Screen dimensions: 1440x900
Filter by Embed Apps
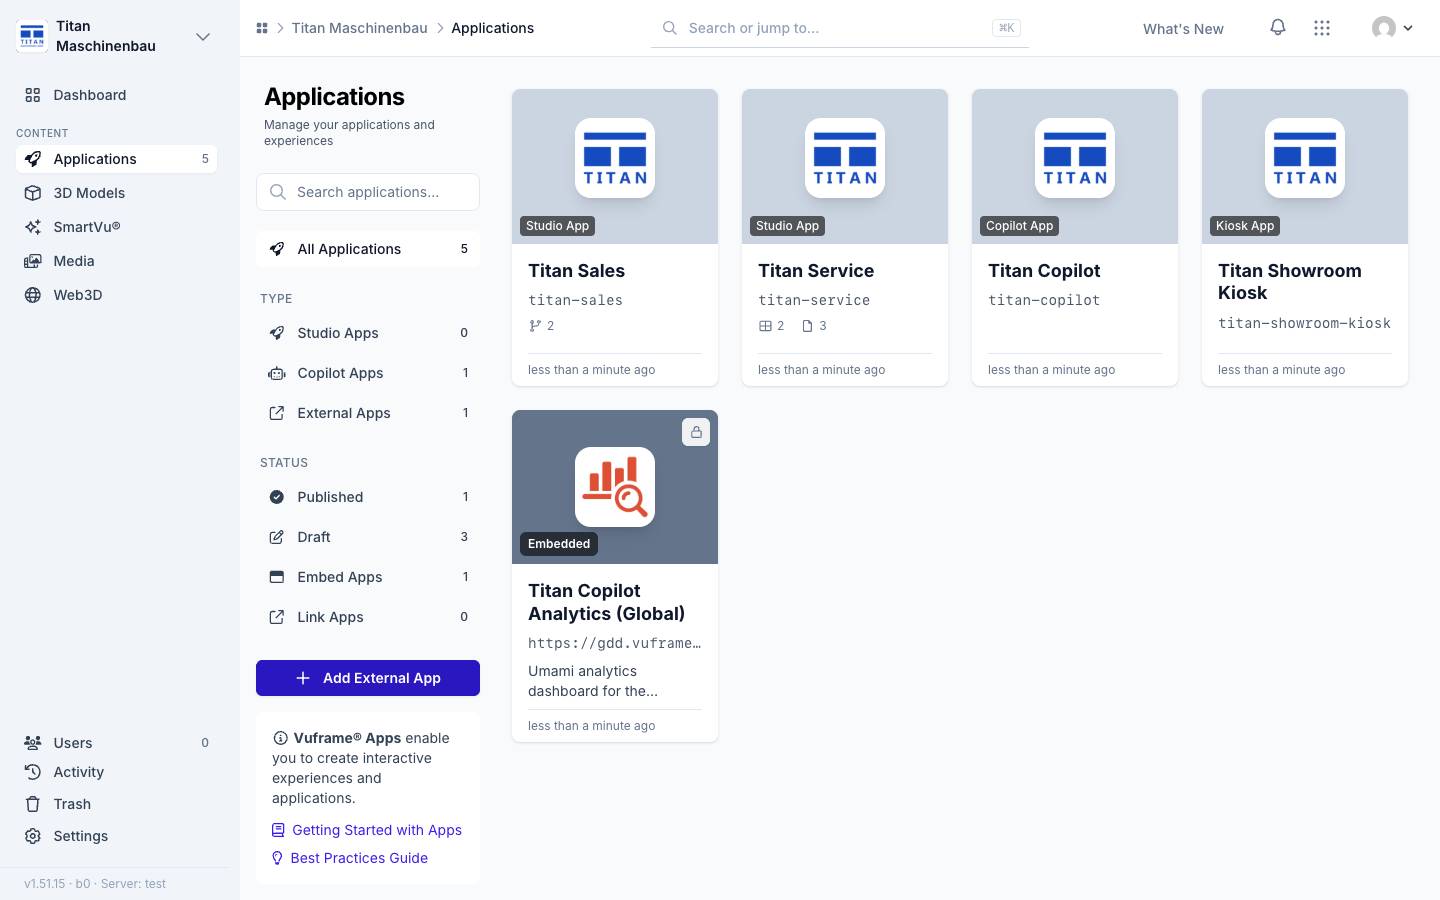(x=368, y=577)
